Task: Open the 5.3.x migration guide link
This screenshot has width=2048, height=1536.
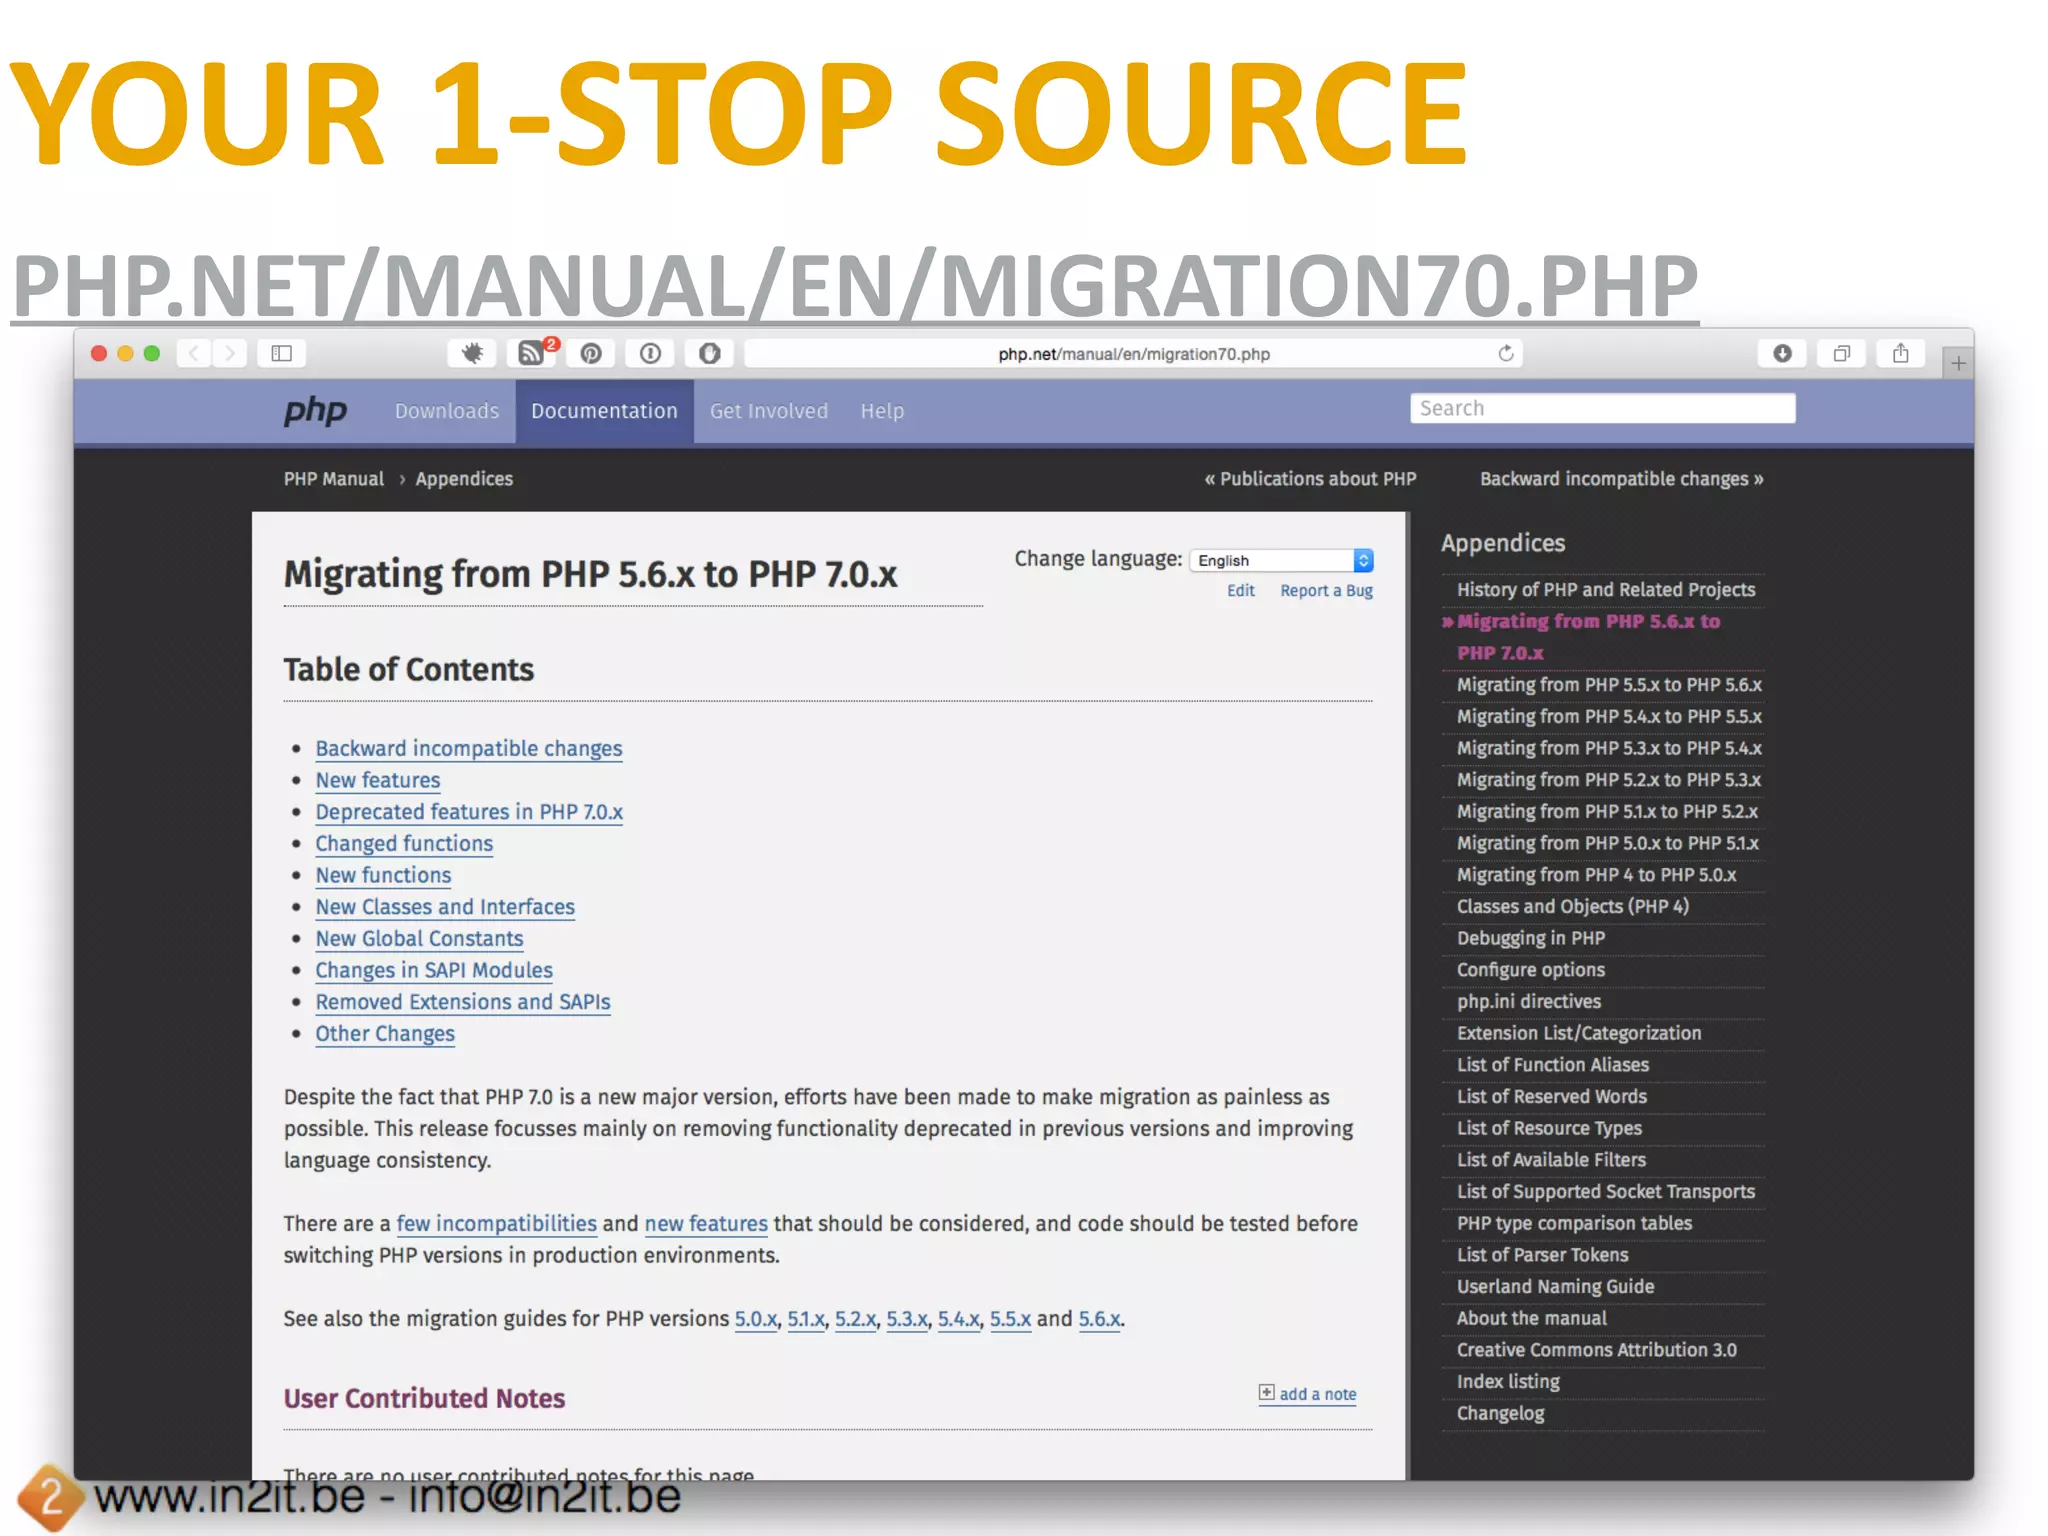Action: click(x=907, y=1319)
